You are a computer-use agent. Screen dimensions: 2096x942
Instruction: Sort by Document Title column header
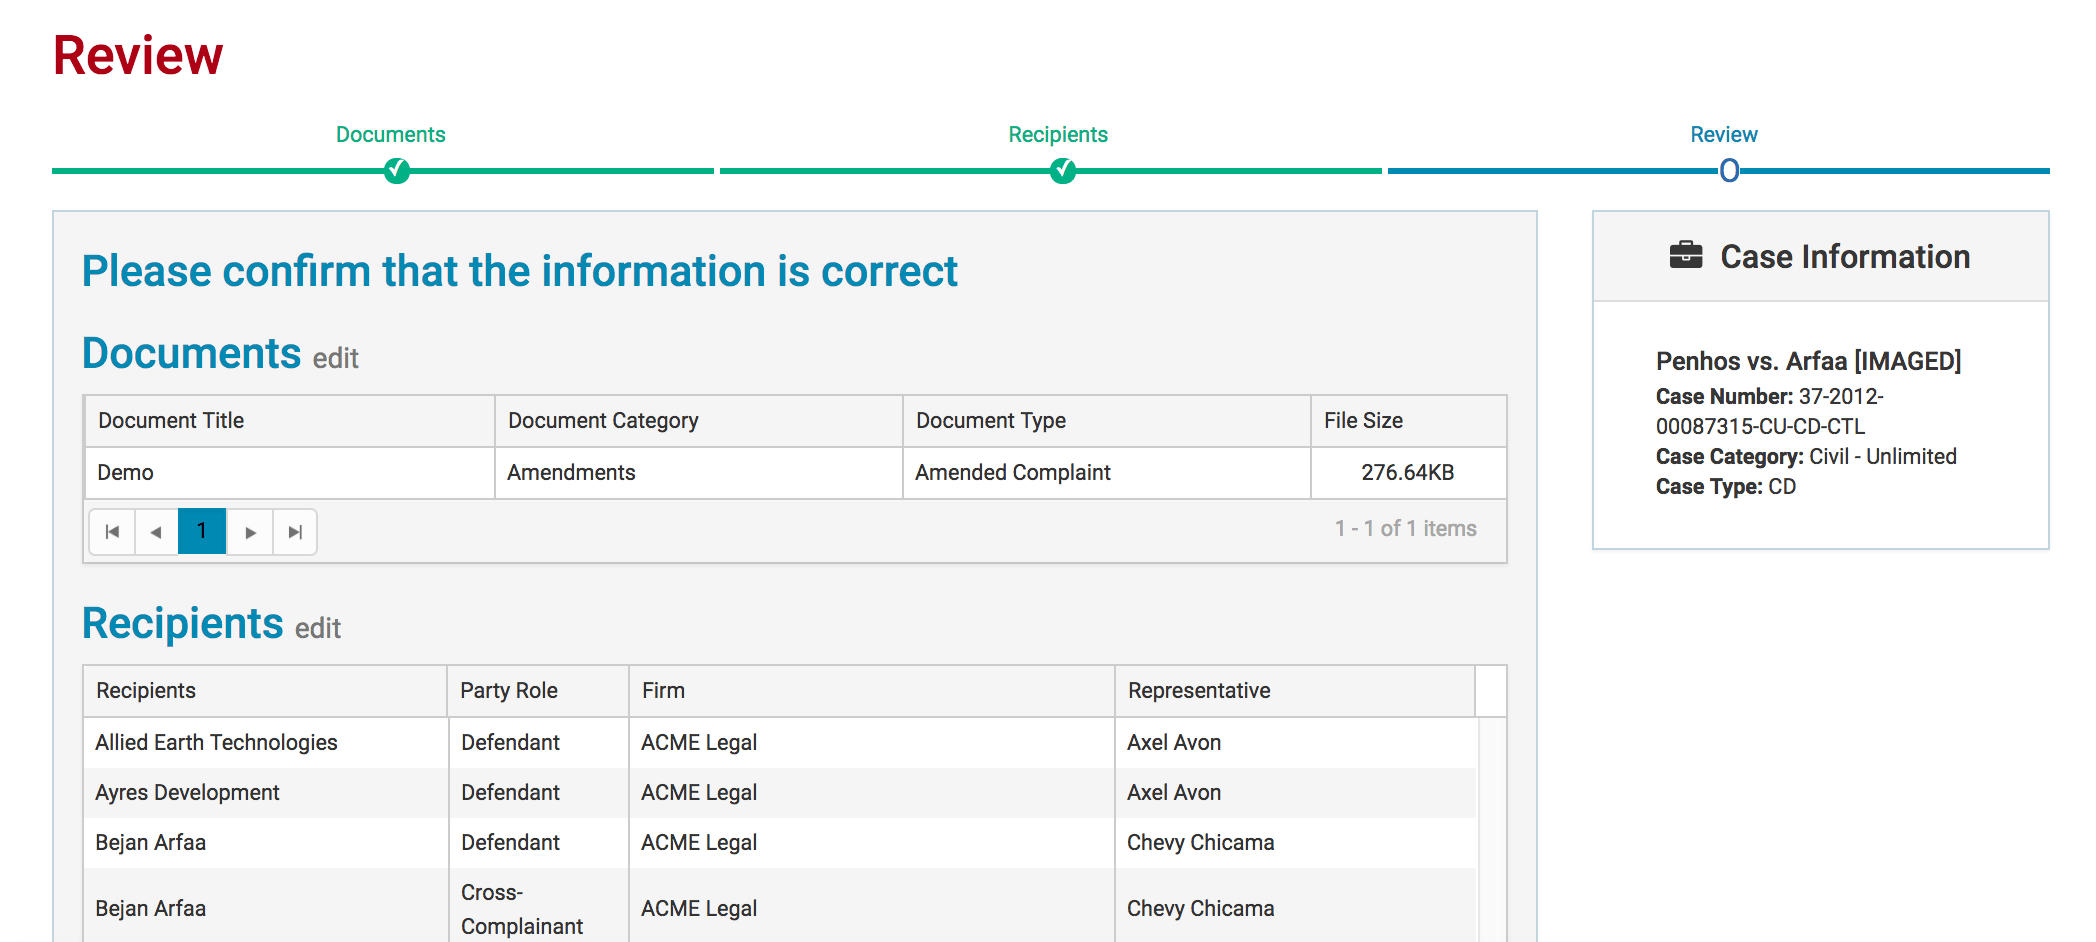tap(171, 421)
